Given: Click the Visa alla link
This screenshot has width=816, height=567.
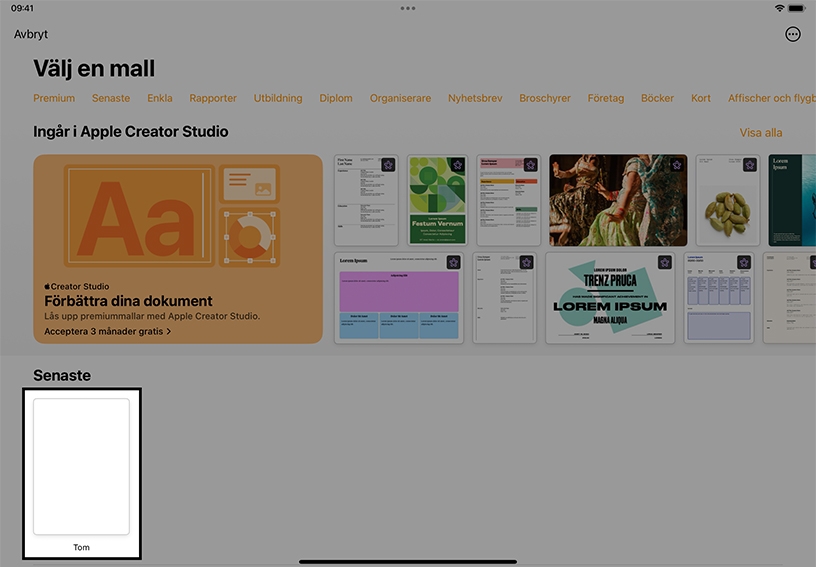Looking at the screenshot, I should [761, 133].
